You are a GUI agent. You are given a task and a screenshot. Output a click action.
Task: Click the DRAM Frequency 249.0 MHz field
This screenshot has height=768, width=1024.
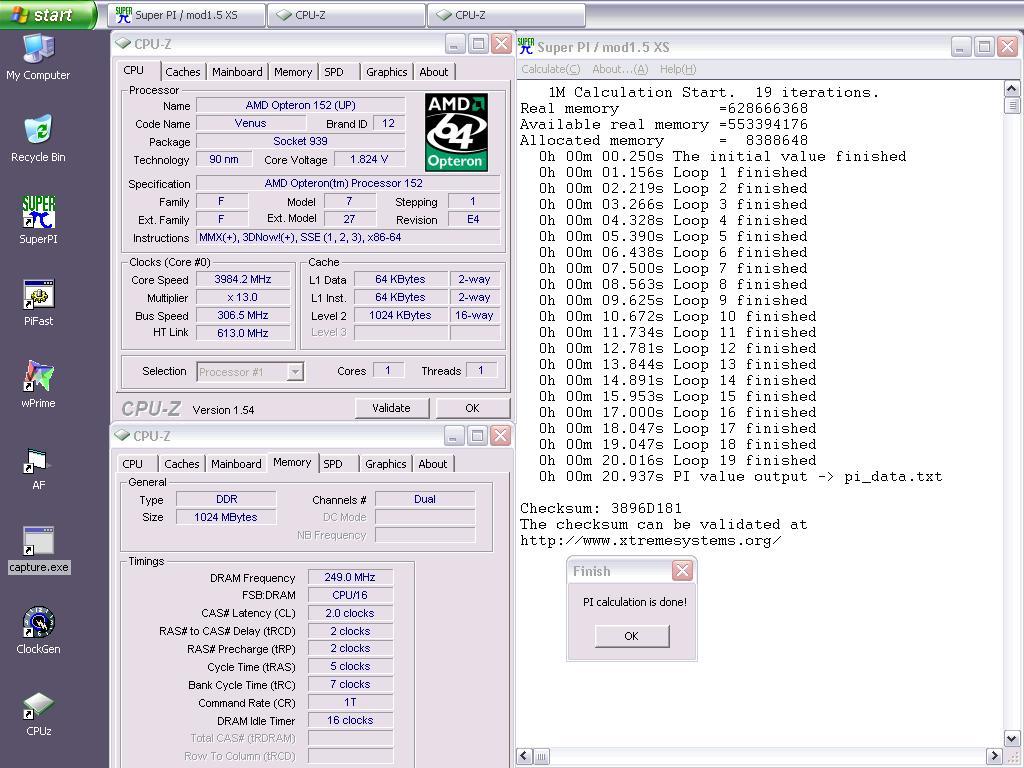pos(350,577)
